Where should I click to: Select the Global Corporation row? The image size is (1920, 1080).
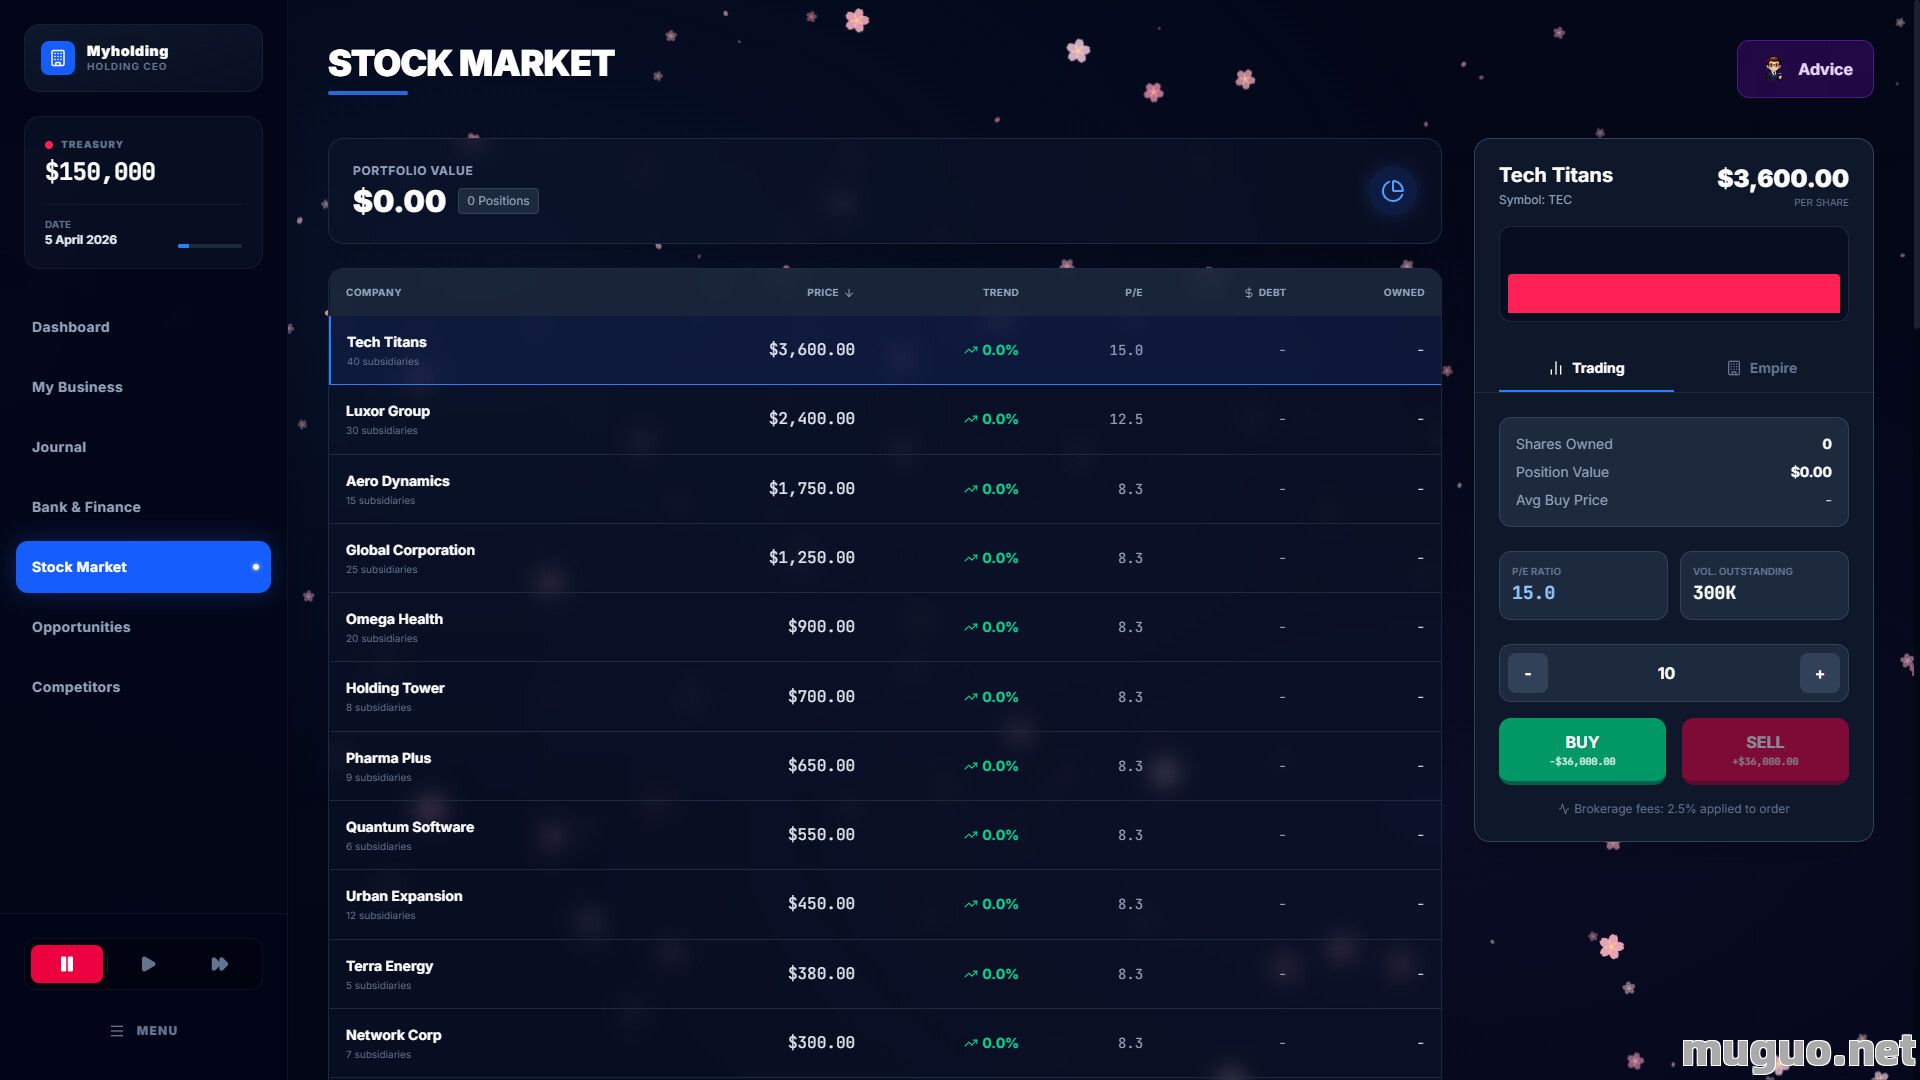point(885,558)
